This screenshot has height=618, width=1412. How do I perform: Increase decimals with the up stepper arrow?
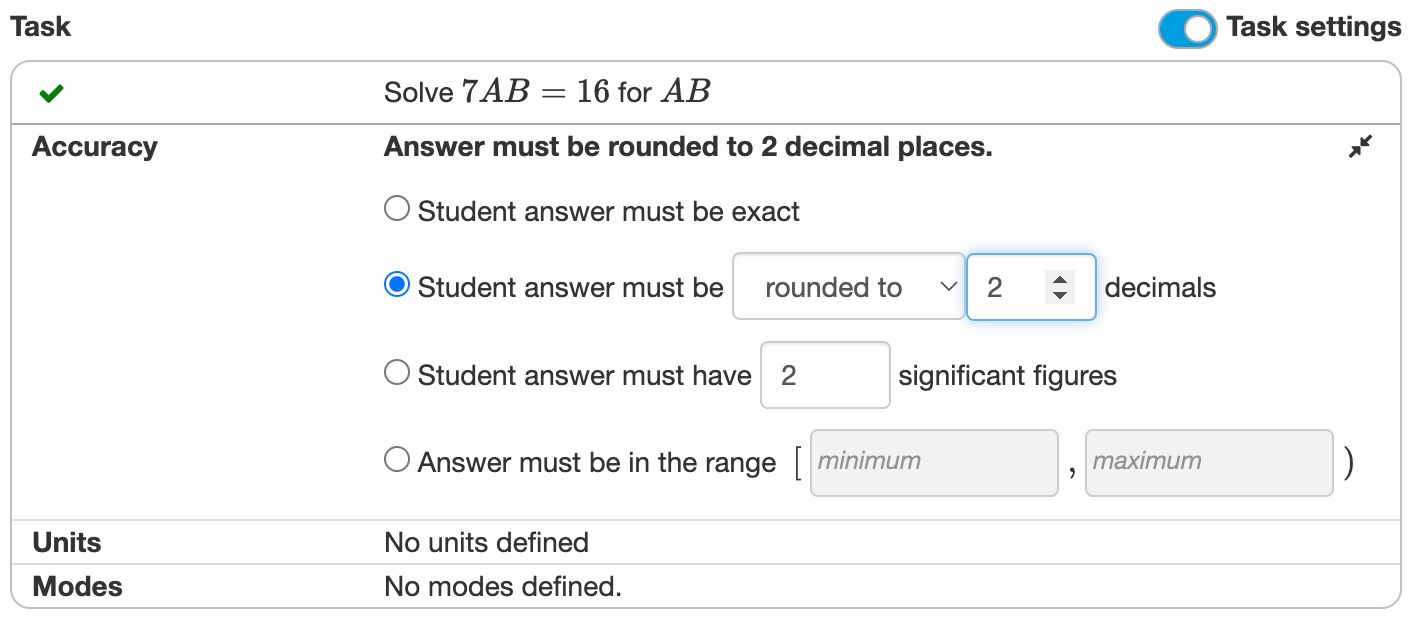pos(1060,280)
